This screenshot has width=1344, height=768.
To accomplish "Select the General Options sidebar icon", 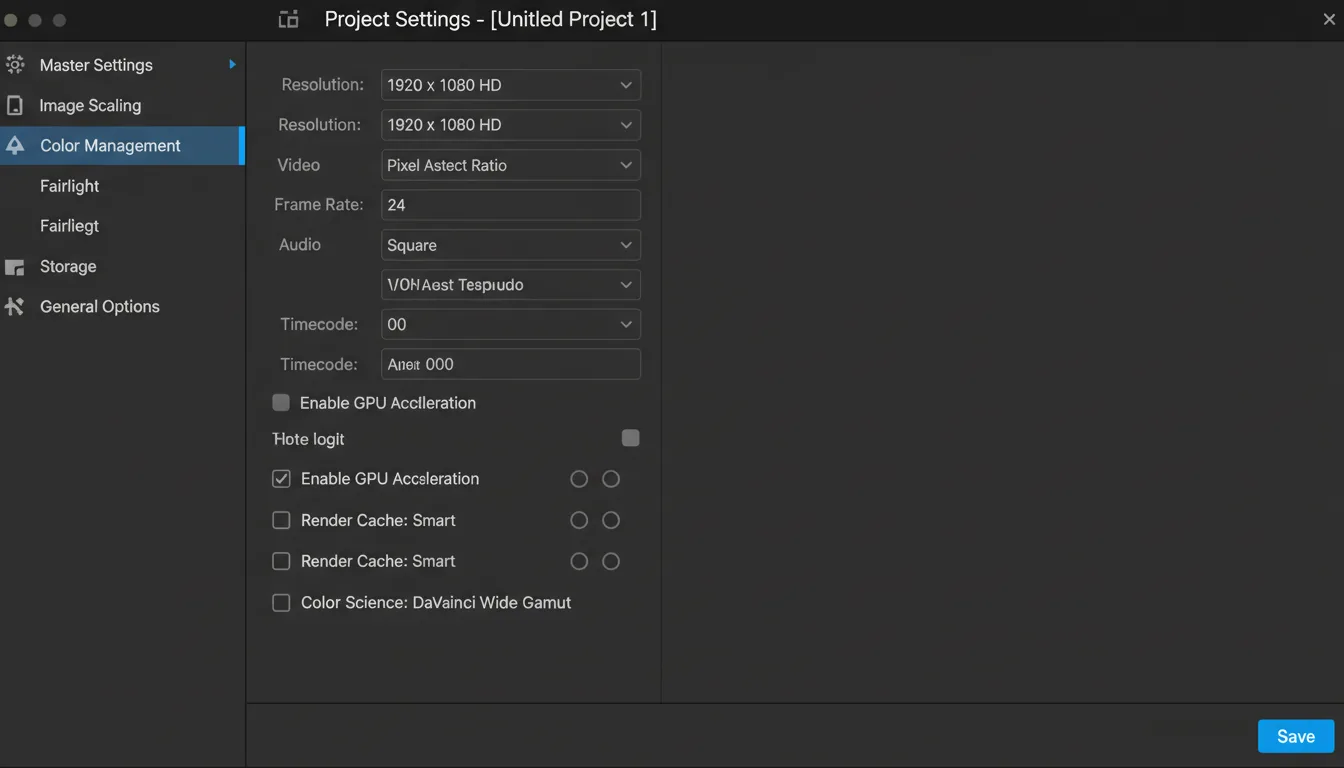I will click(16, 306).
